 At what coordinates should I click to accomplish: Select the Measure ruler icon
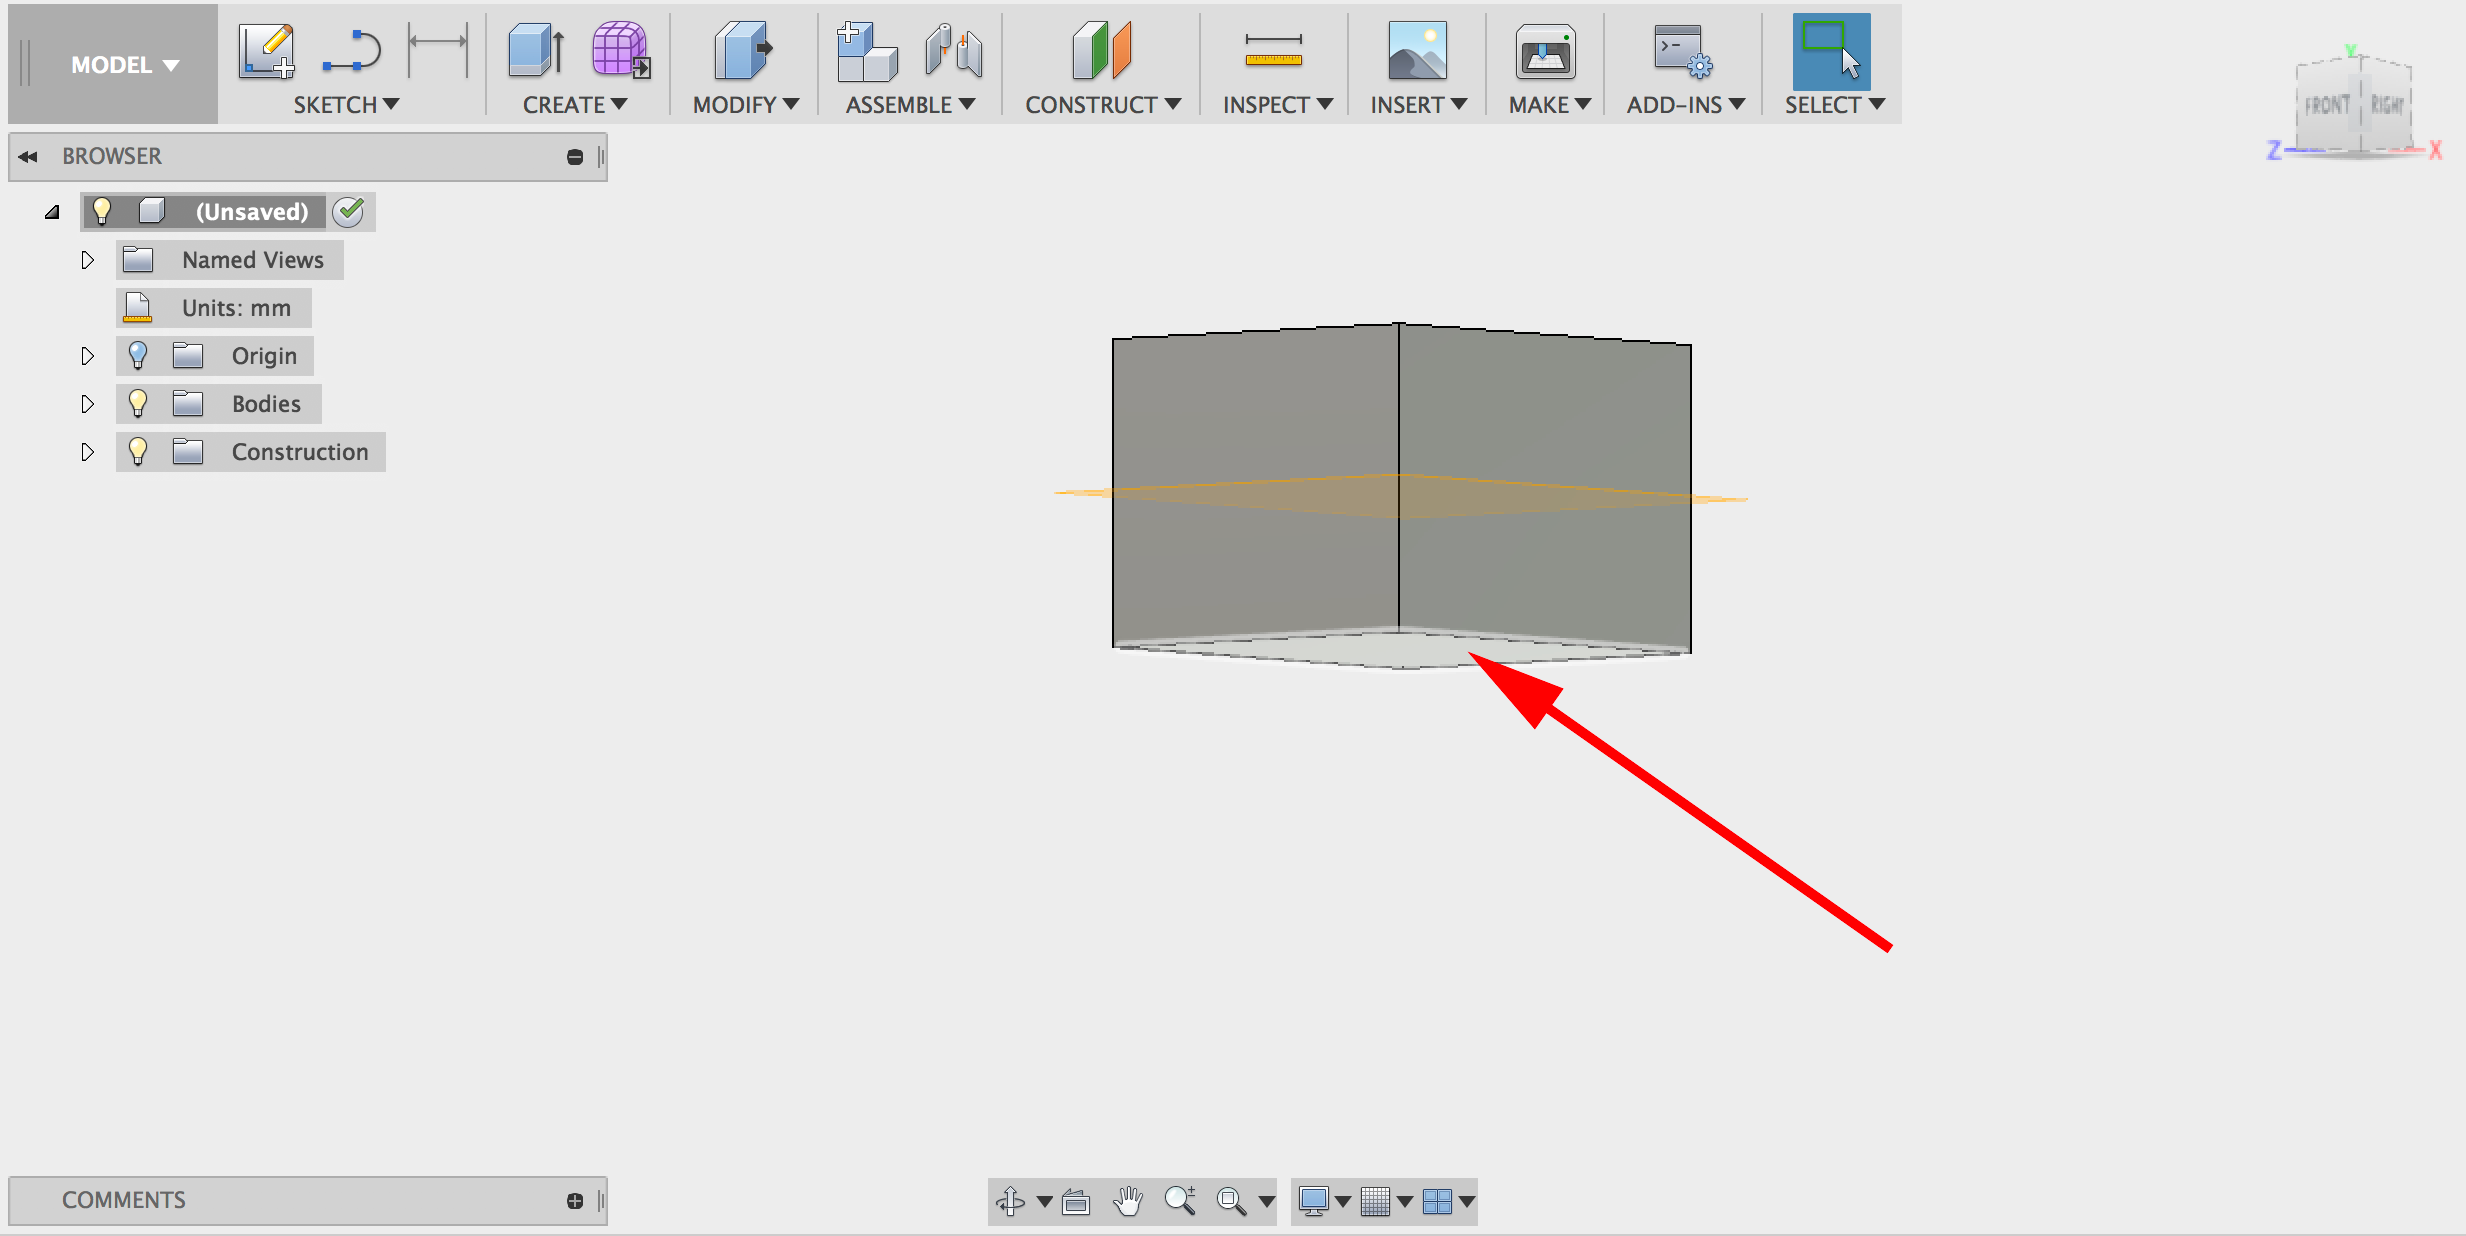[x=1273, y=51]
